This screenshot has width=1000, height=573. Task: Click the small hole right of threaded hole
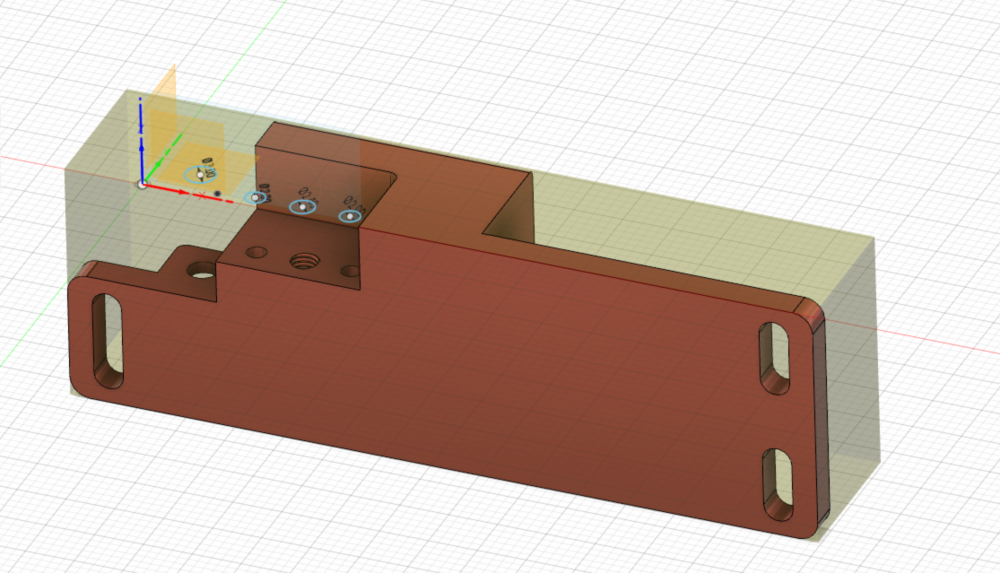coord(349,270)
